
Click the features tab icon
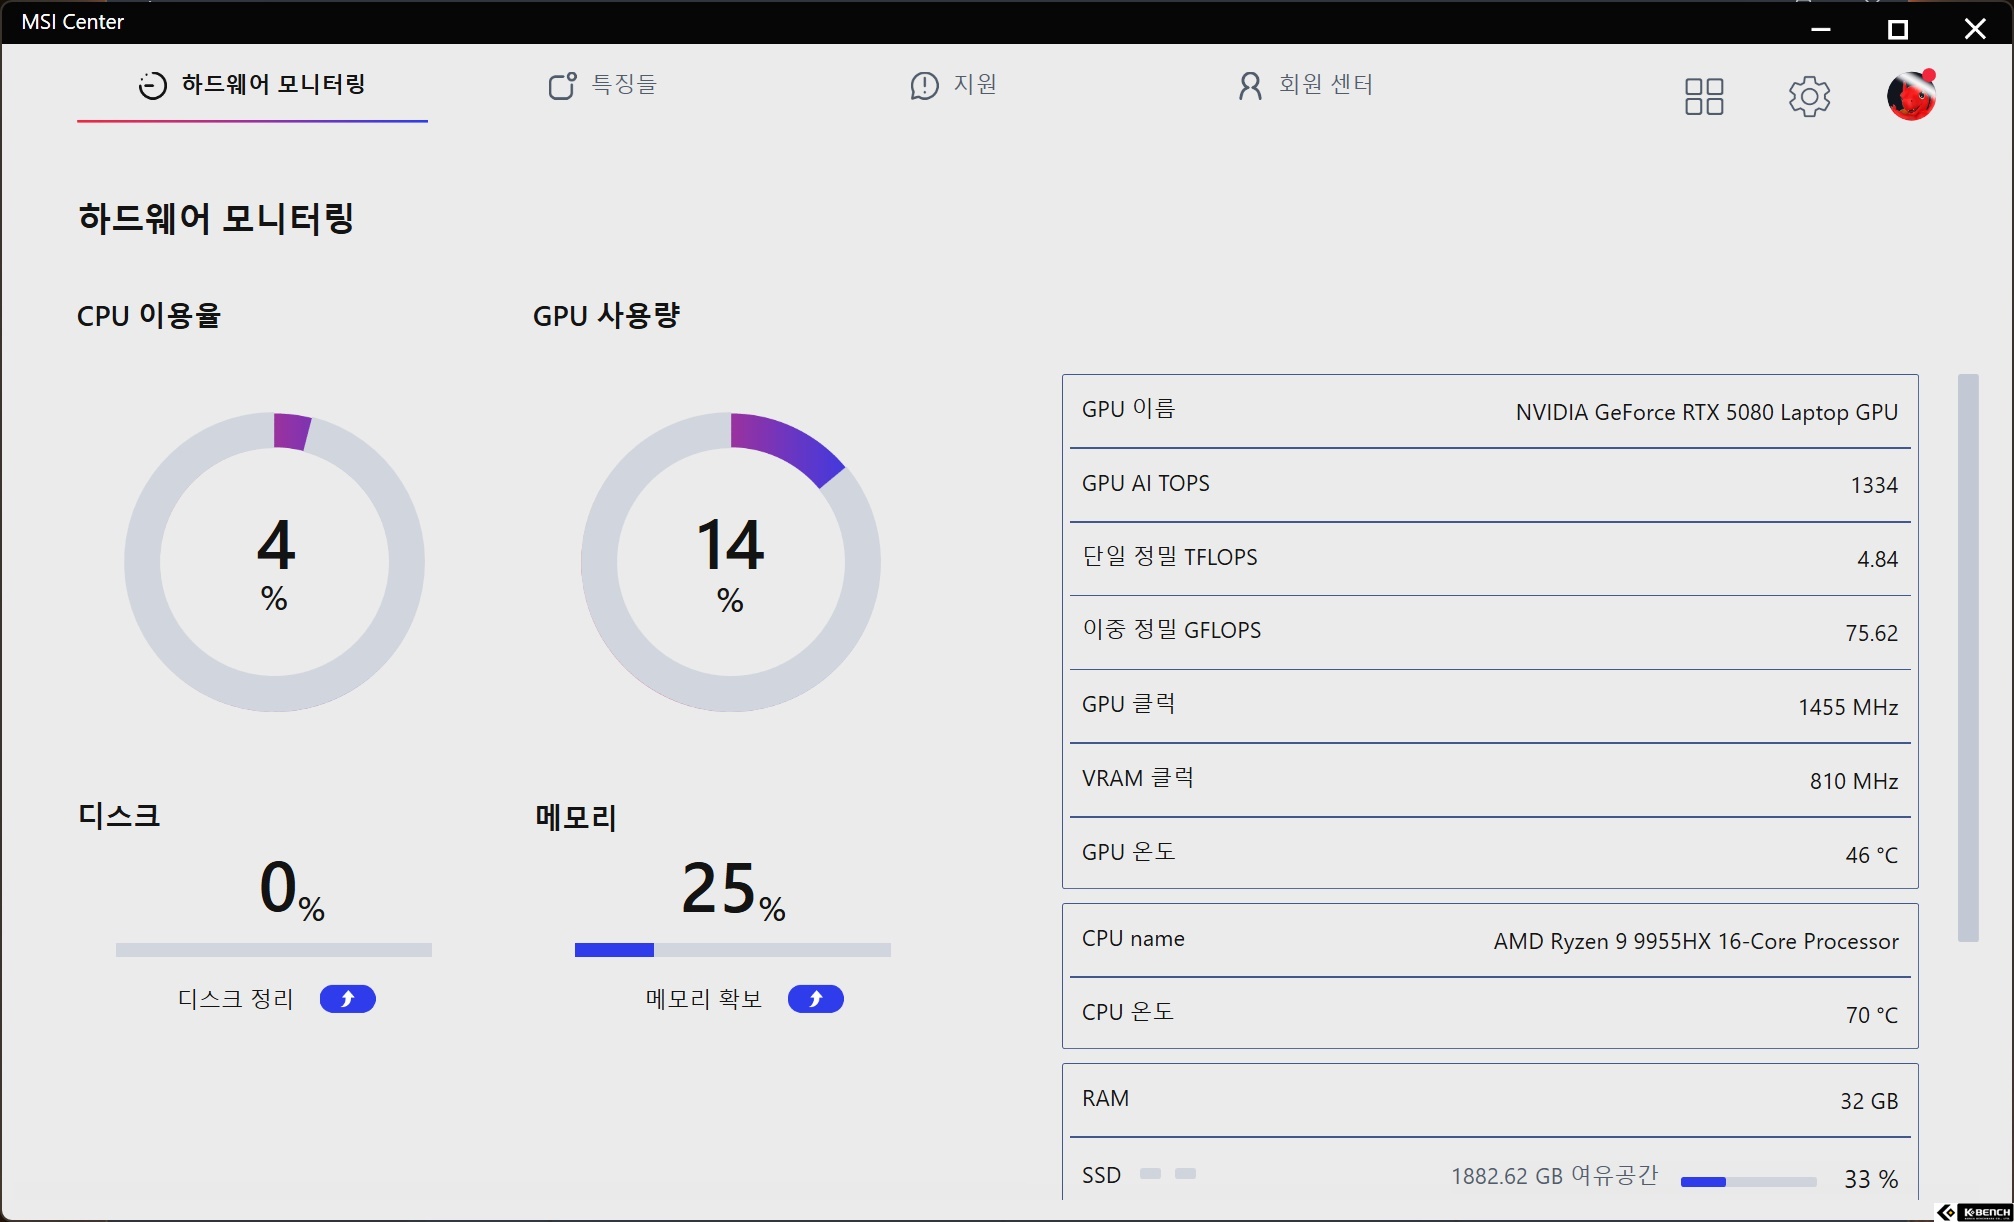(x=562, y=86)
